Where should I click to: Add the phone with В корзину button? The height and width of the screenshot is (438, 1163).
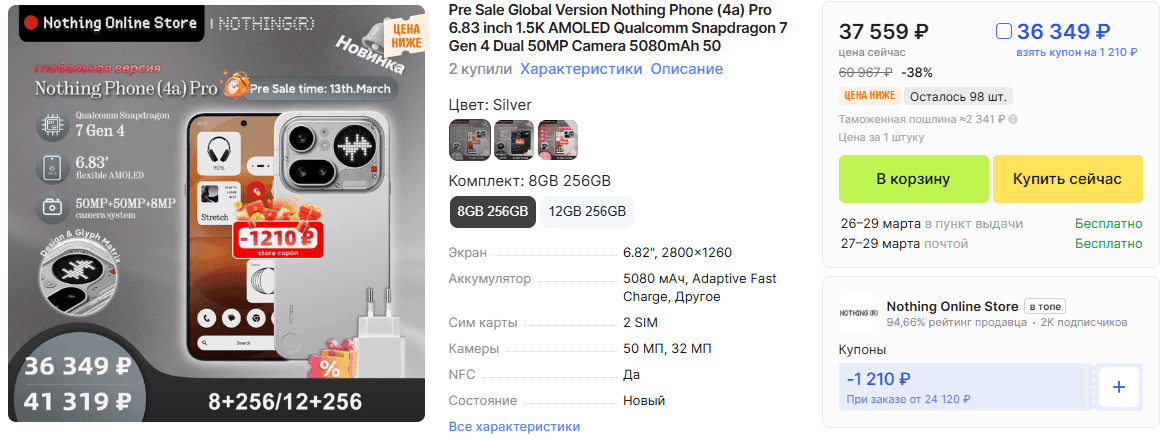(x=913, y=179)
